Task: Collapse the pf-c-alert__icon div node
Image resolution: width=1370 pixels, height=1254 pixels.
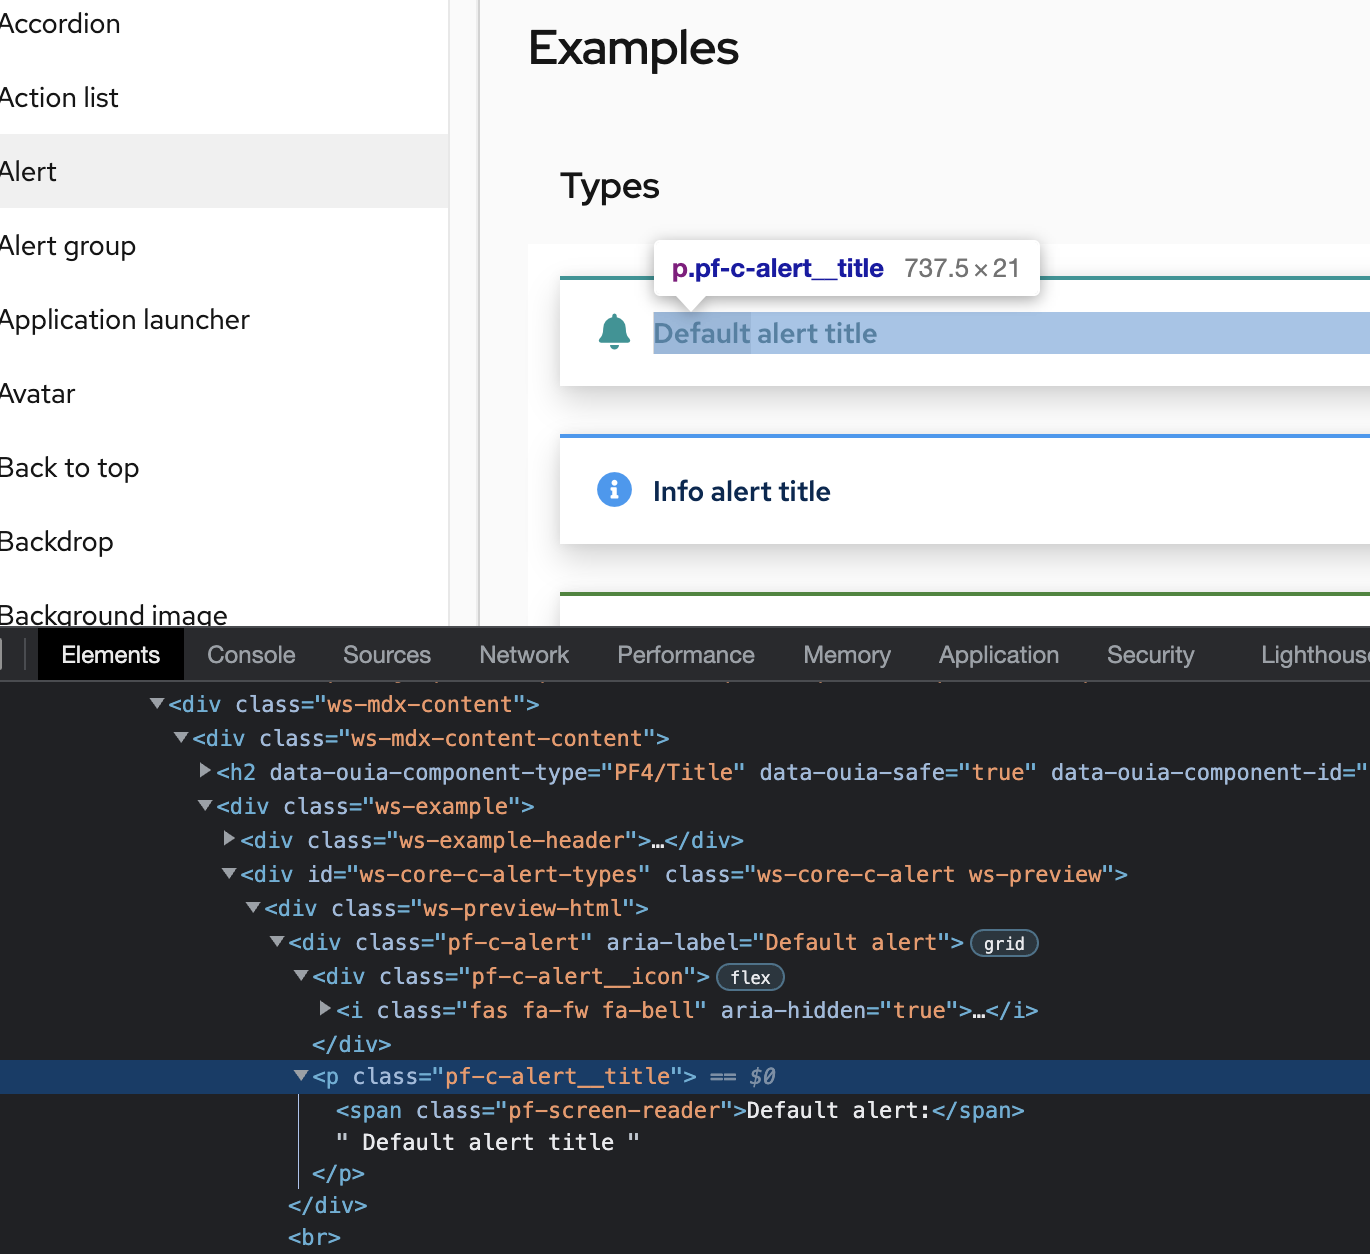Action: [x=301, y=975]
